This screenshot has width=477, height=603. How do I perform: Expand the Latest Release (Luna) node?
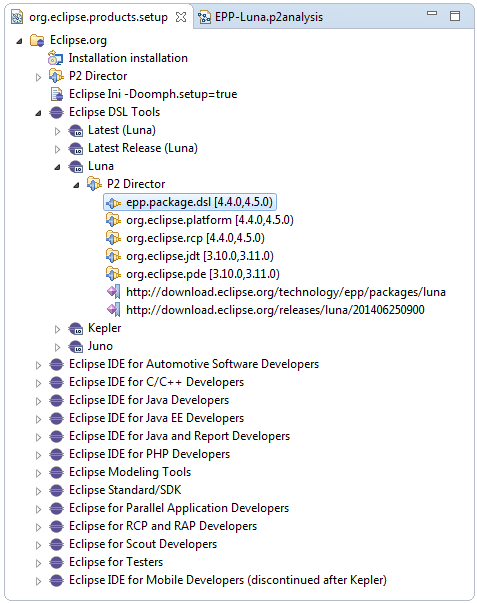(57, 149)
